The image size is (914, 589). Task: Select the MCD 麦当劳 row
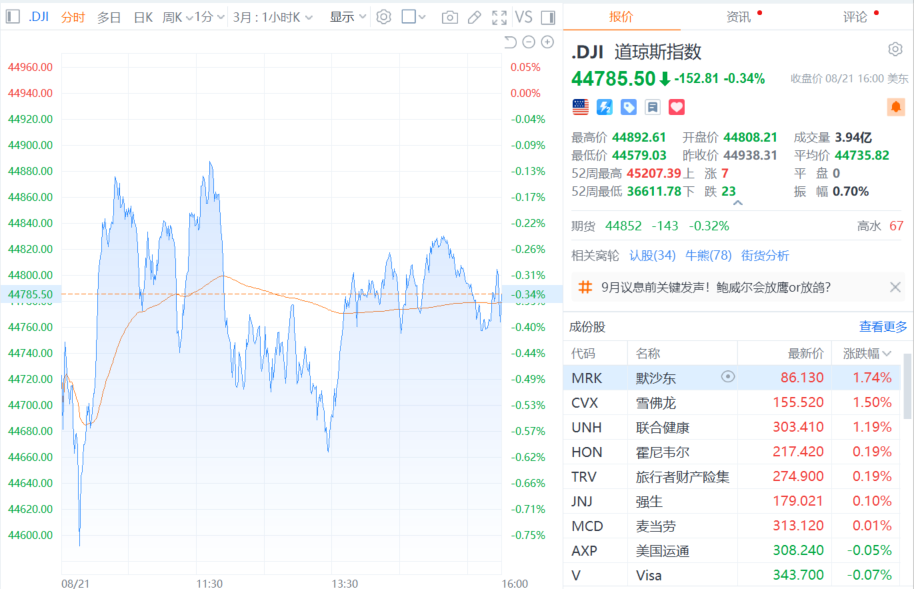pos(732,526)
